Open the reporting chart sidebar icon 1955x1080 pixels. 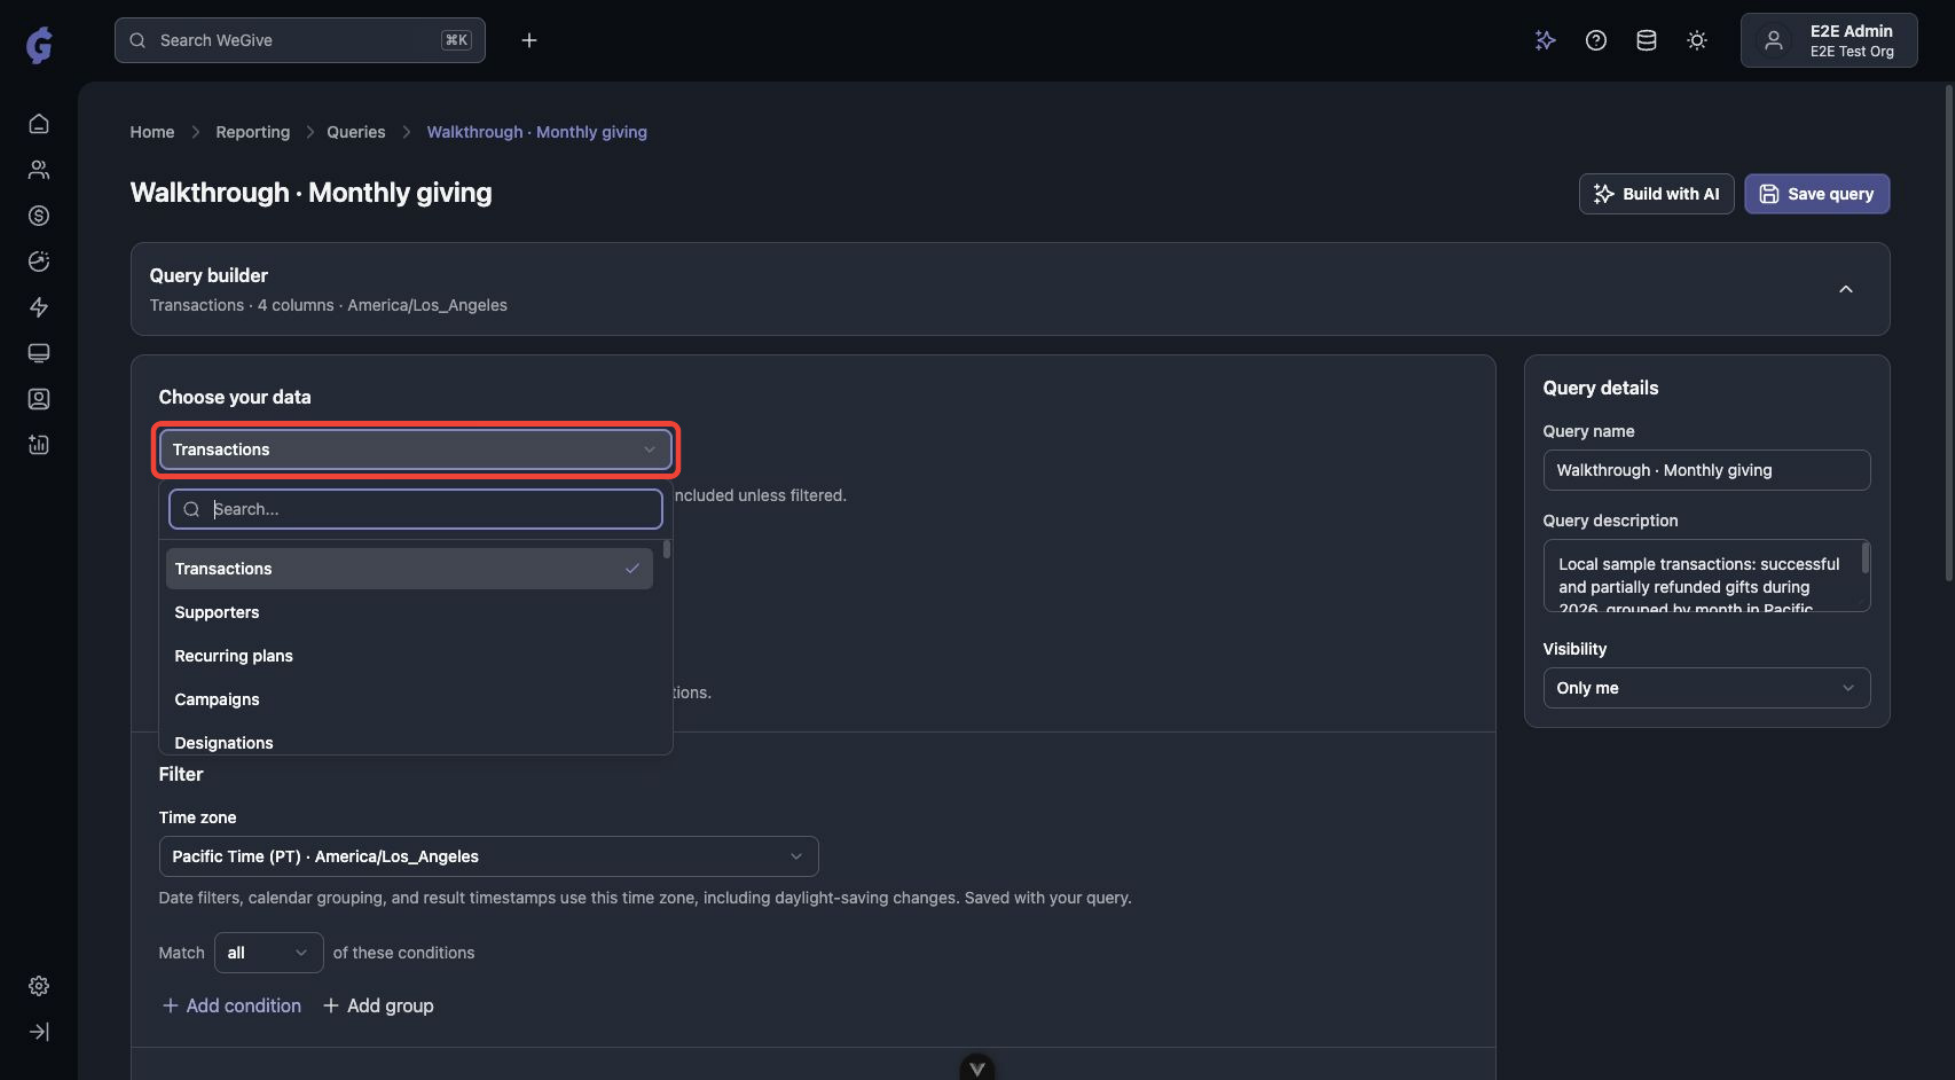(x=39, y=445)
